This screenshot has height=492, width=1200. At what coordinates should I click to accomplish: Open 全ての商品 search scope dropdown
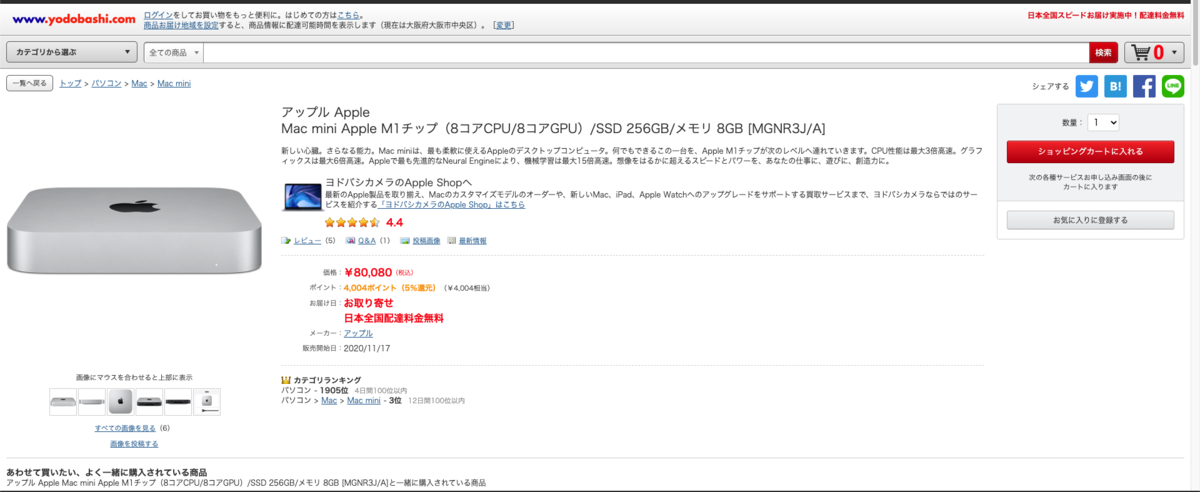click(174, 52)
